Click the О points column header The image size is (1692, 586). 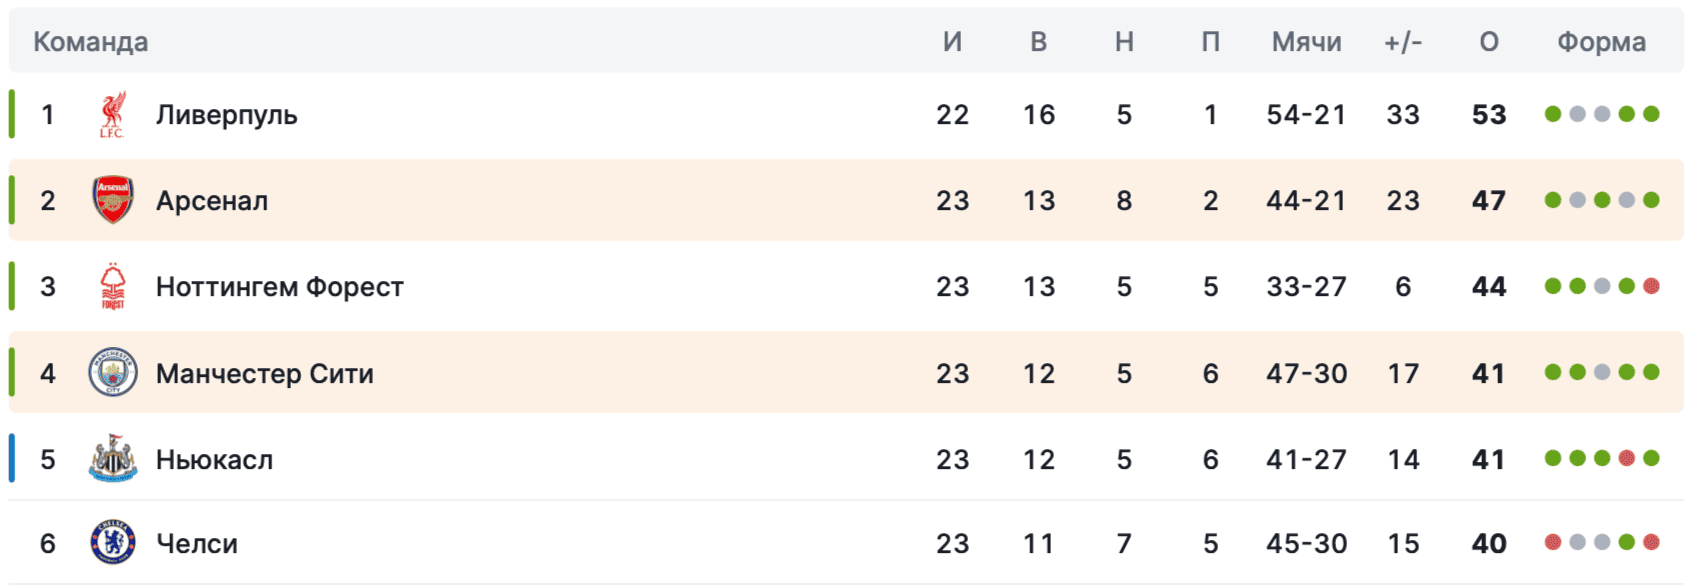pos(1488,42)
